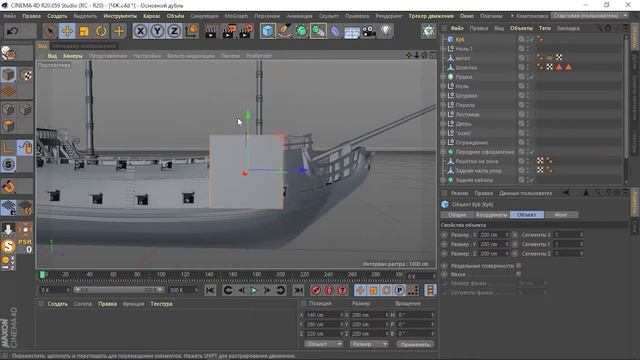This screenshot has width=640, height=360.
Task: Toggle visibility dot for the Куб object
Action: [528, 39]
